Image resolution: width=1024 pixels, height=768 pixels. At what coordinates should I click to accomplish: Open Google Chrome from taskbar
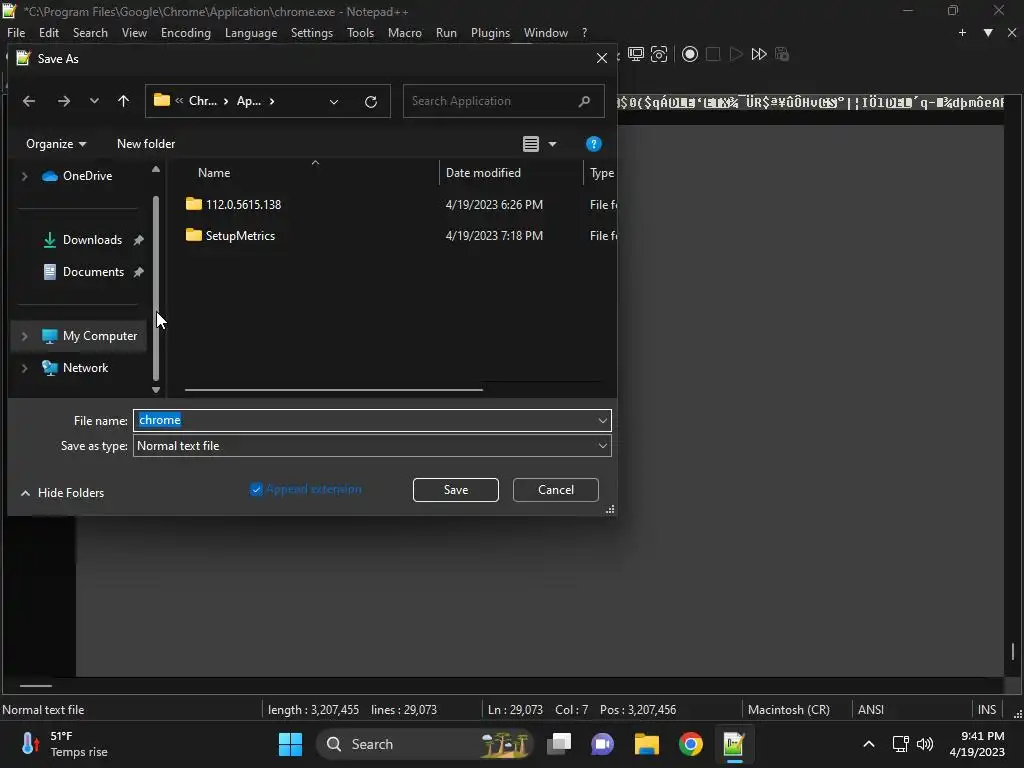(690, 744)
